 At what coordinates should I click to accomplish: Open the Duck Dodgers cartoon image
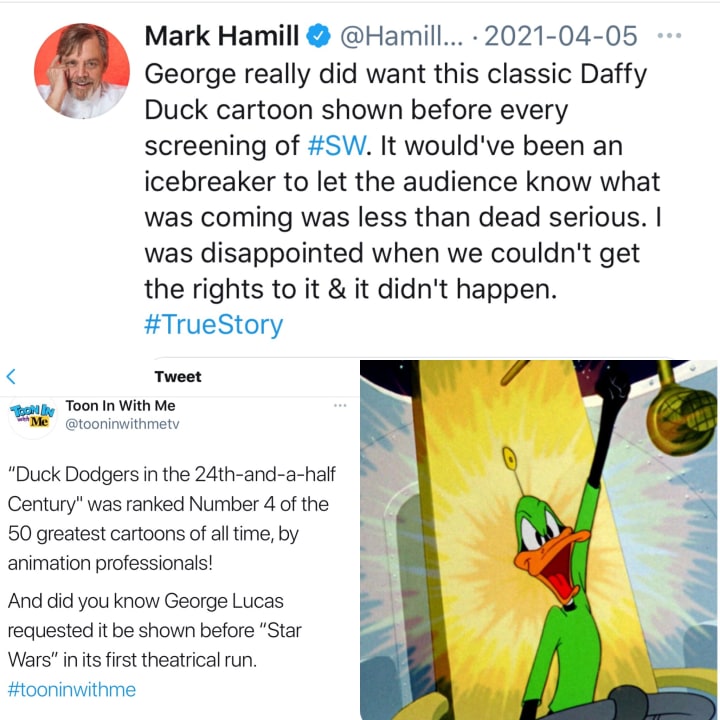coord(539,540)
